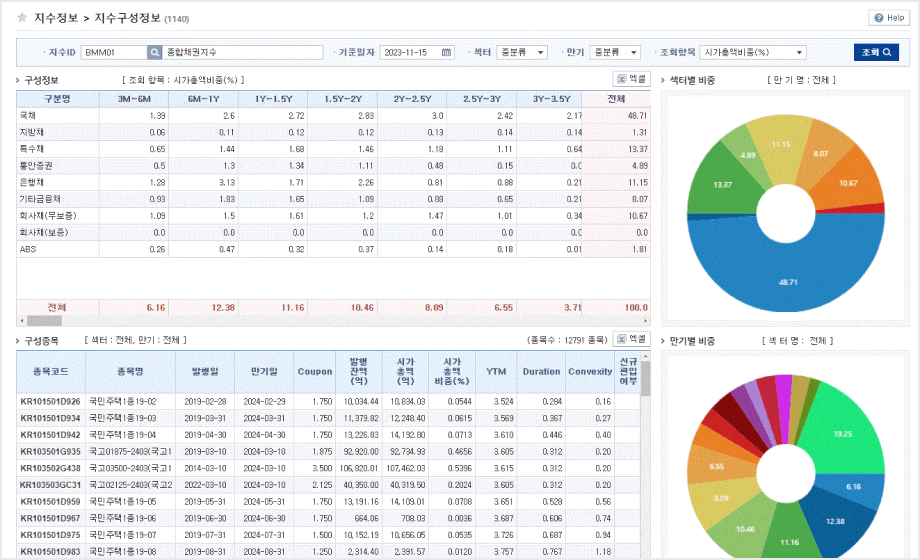Click the 48.71 total cell for 국채
This screenshot has width=920, height=560.
tap(616, 116)
